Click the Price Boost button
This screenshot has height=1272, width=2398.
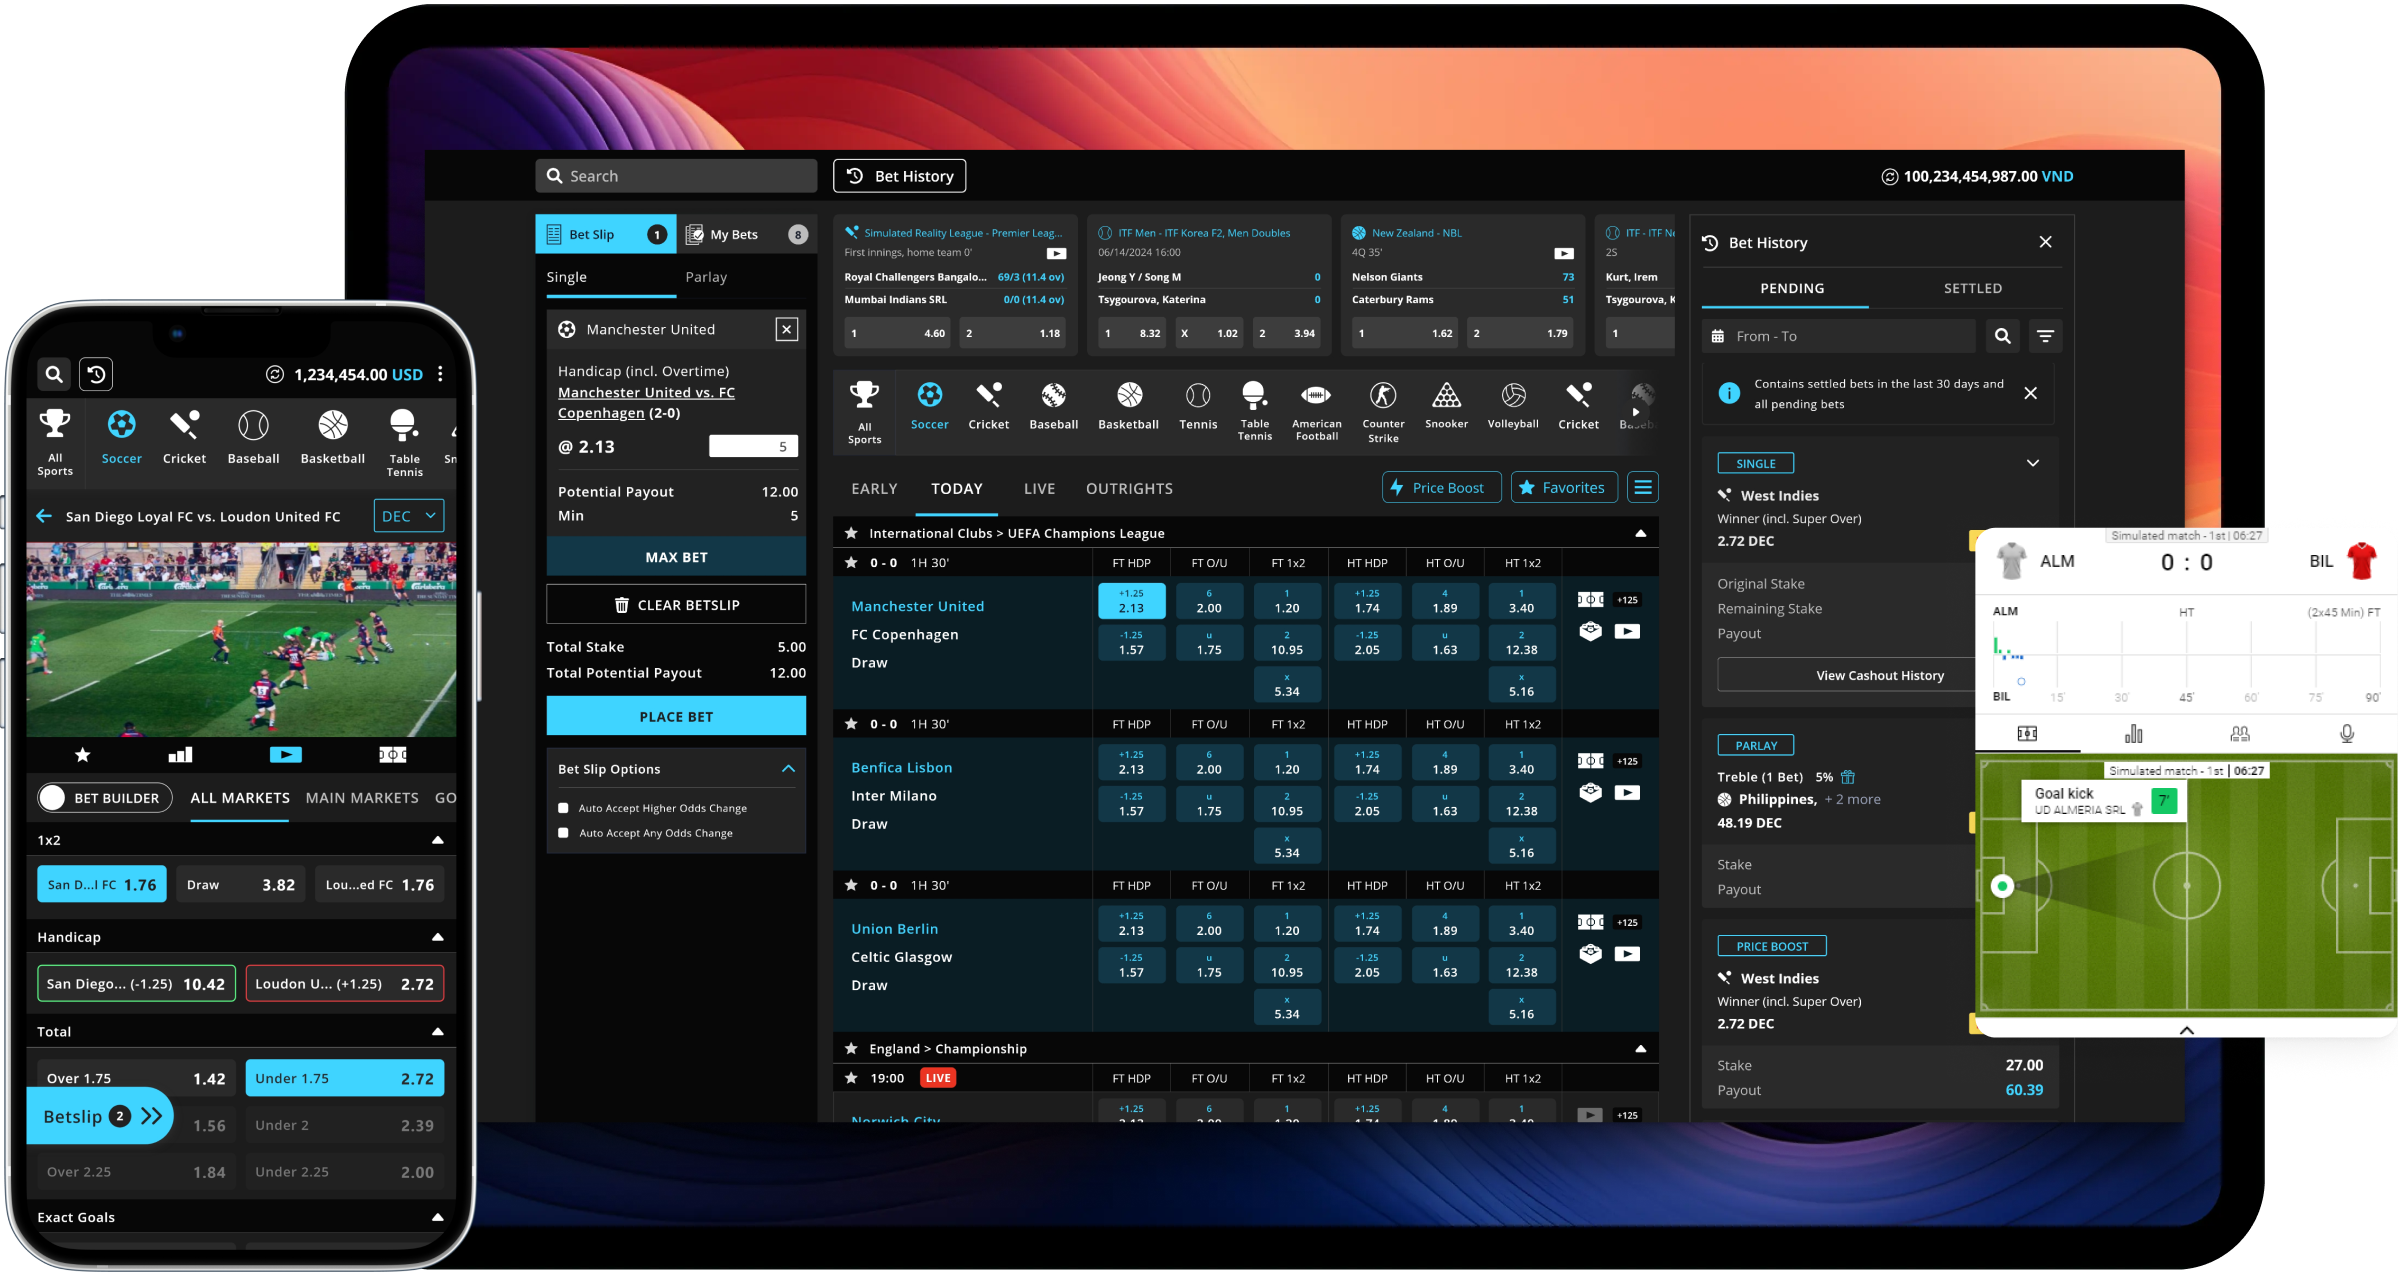pos(1441,487)
